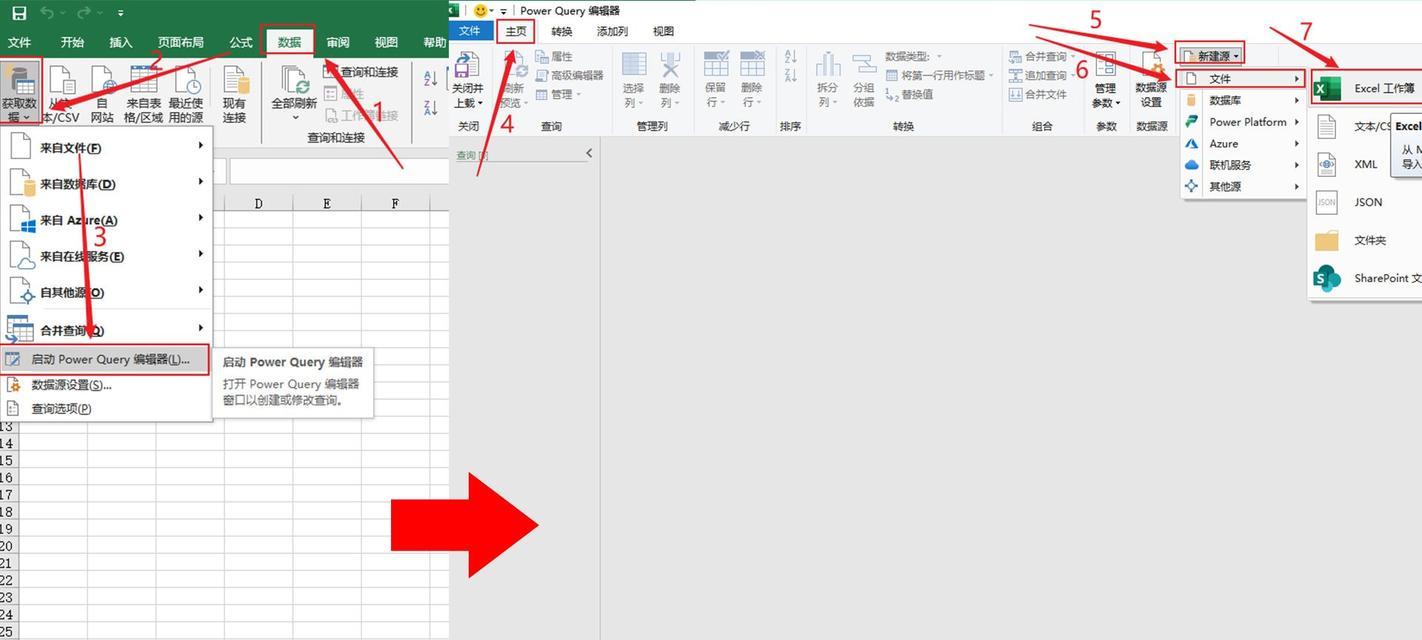Open the 审阅 tab in Excel

tap(338, 42)
